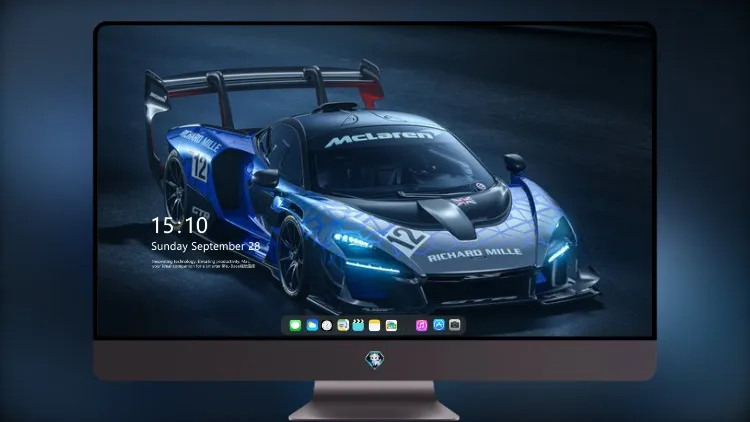
Task: Click the small tagline text under the date
Action: pyautogui.click(x=203, y=264)
